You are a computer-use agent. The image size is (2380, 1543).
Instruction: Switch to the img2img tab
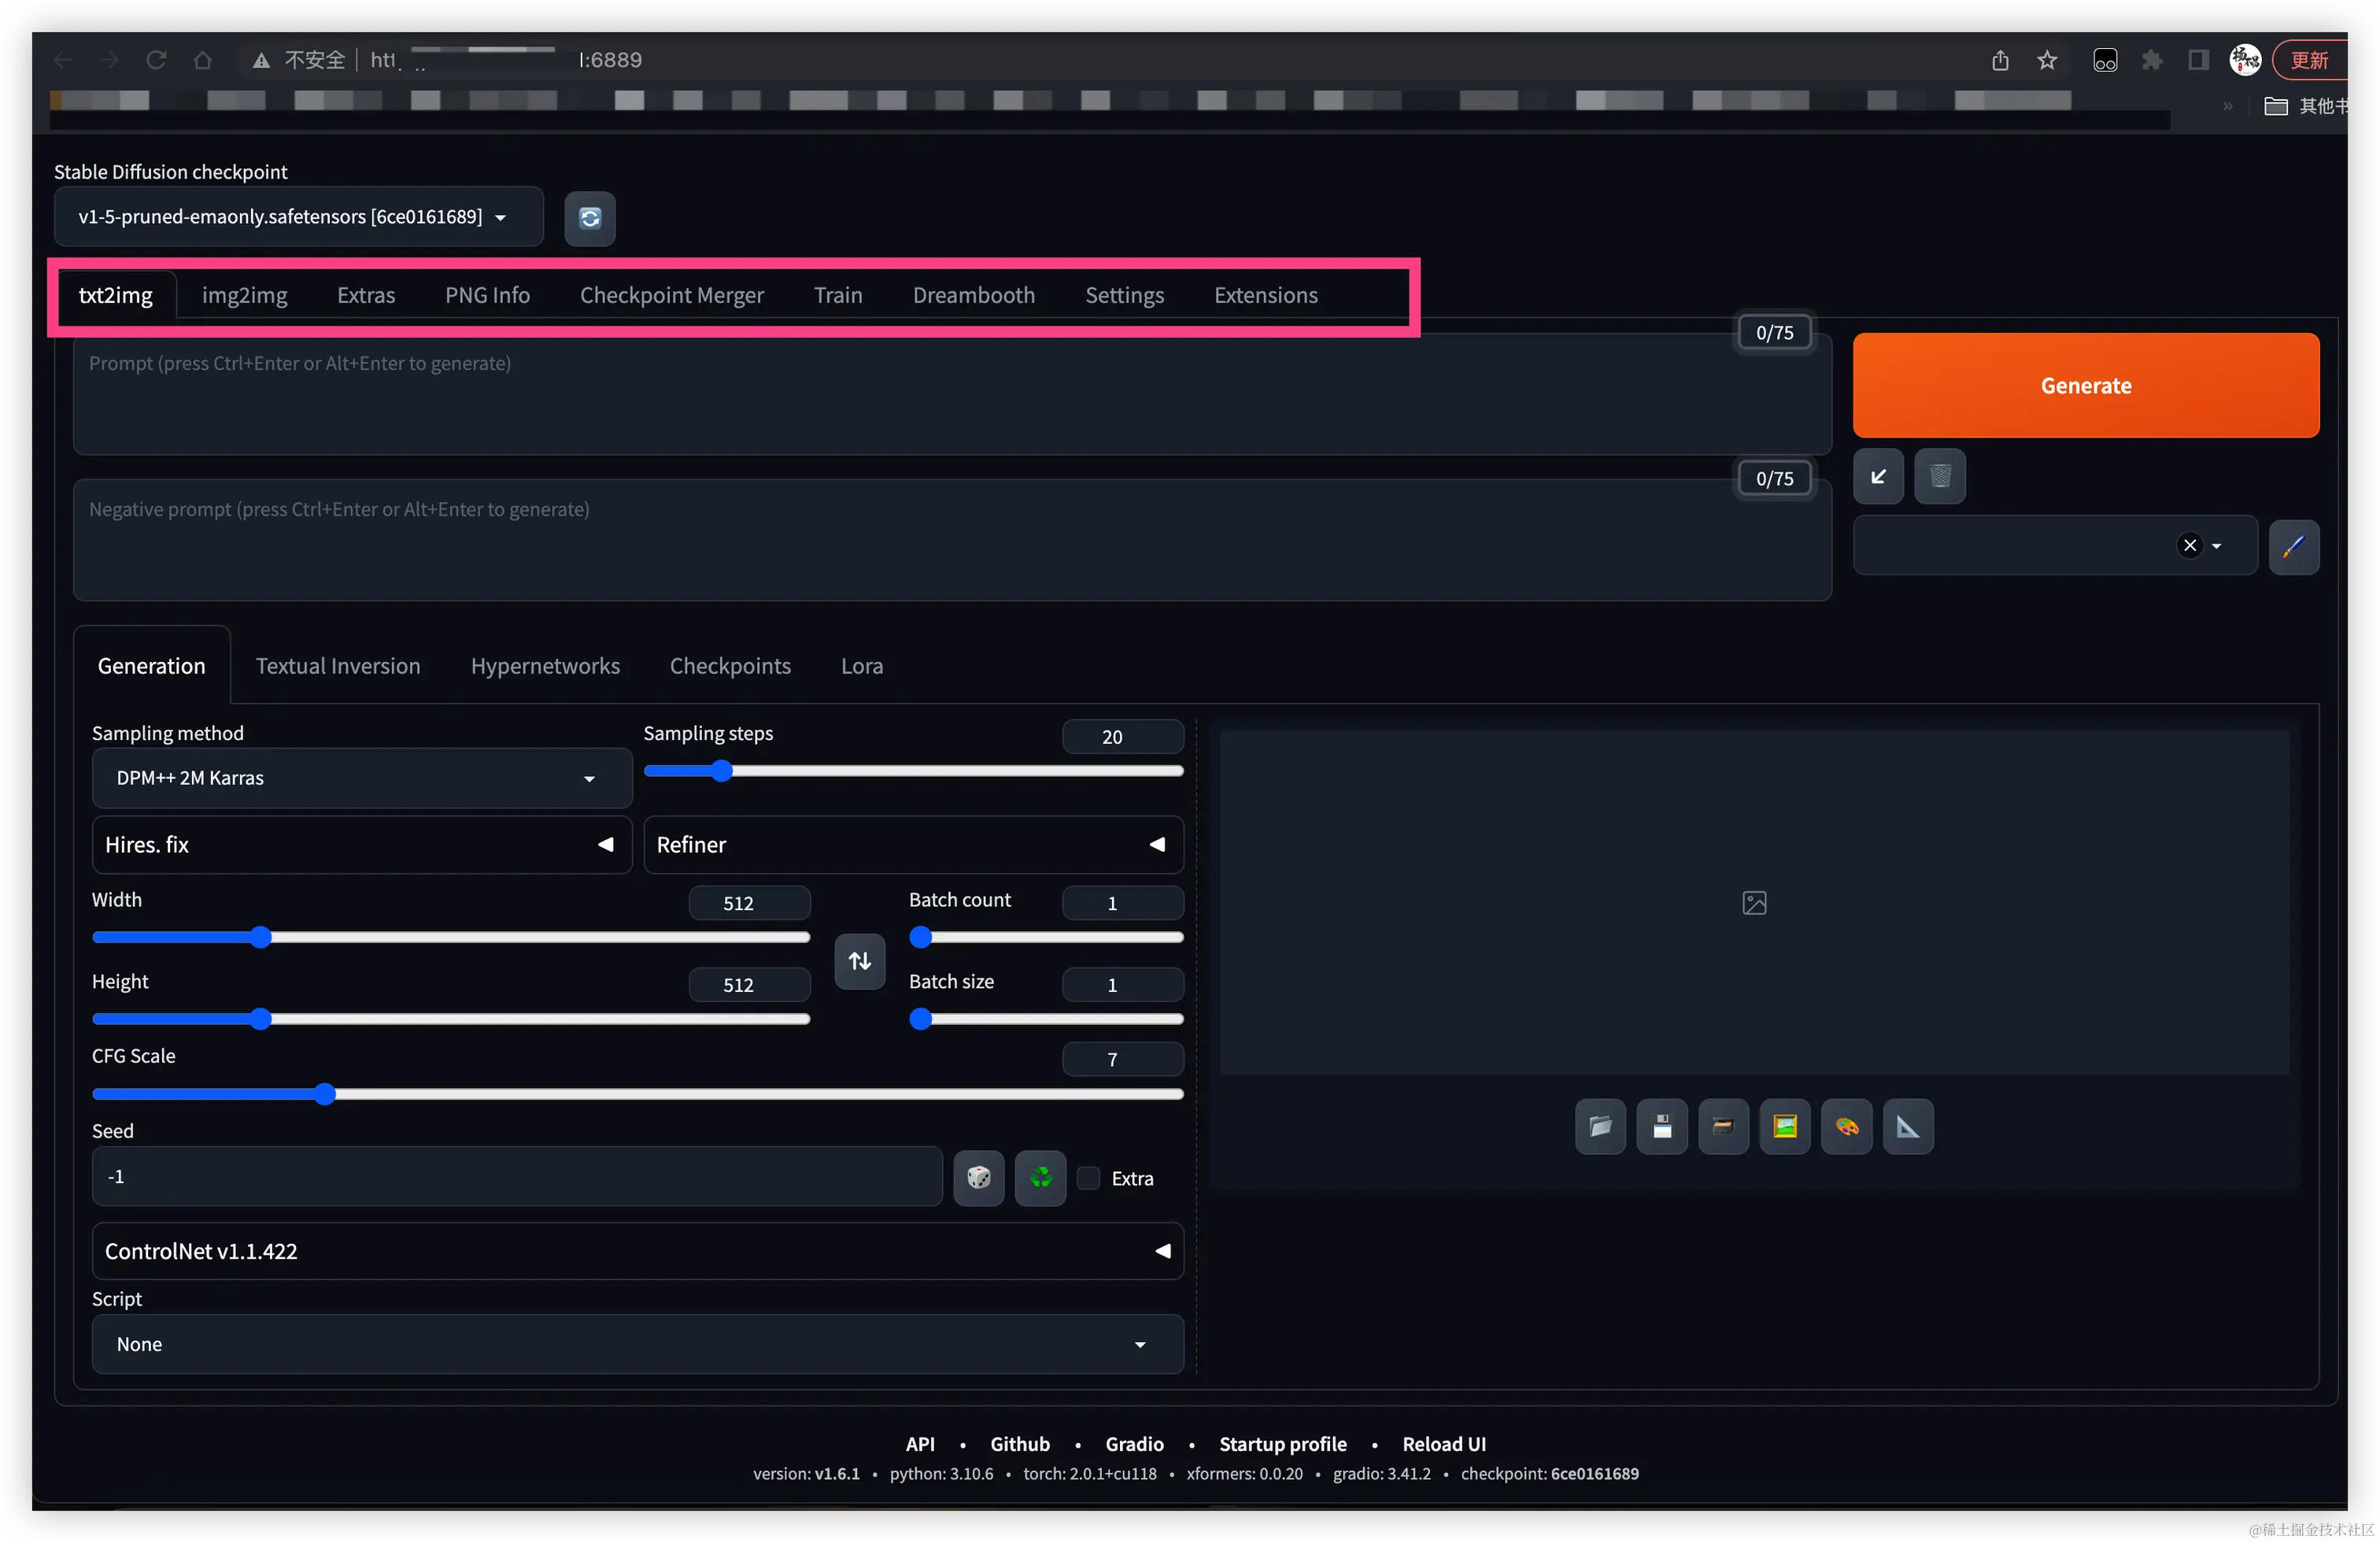[244, 295]
